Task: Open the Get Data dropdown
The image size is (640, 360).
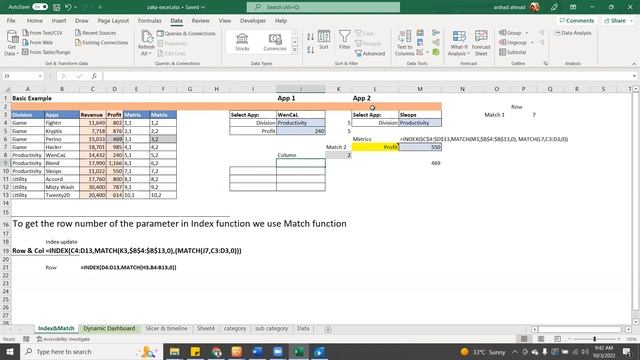Action: coord(11,43)
